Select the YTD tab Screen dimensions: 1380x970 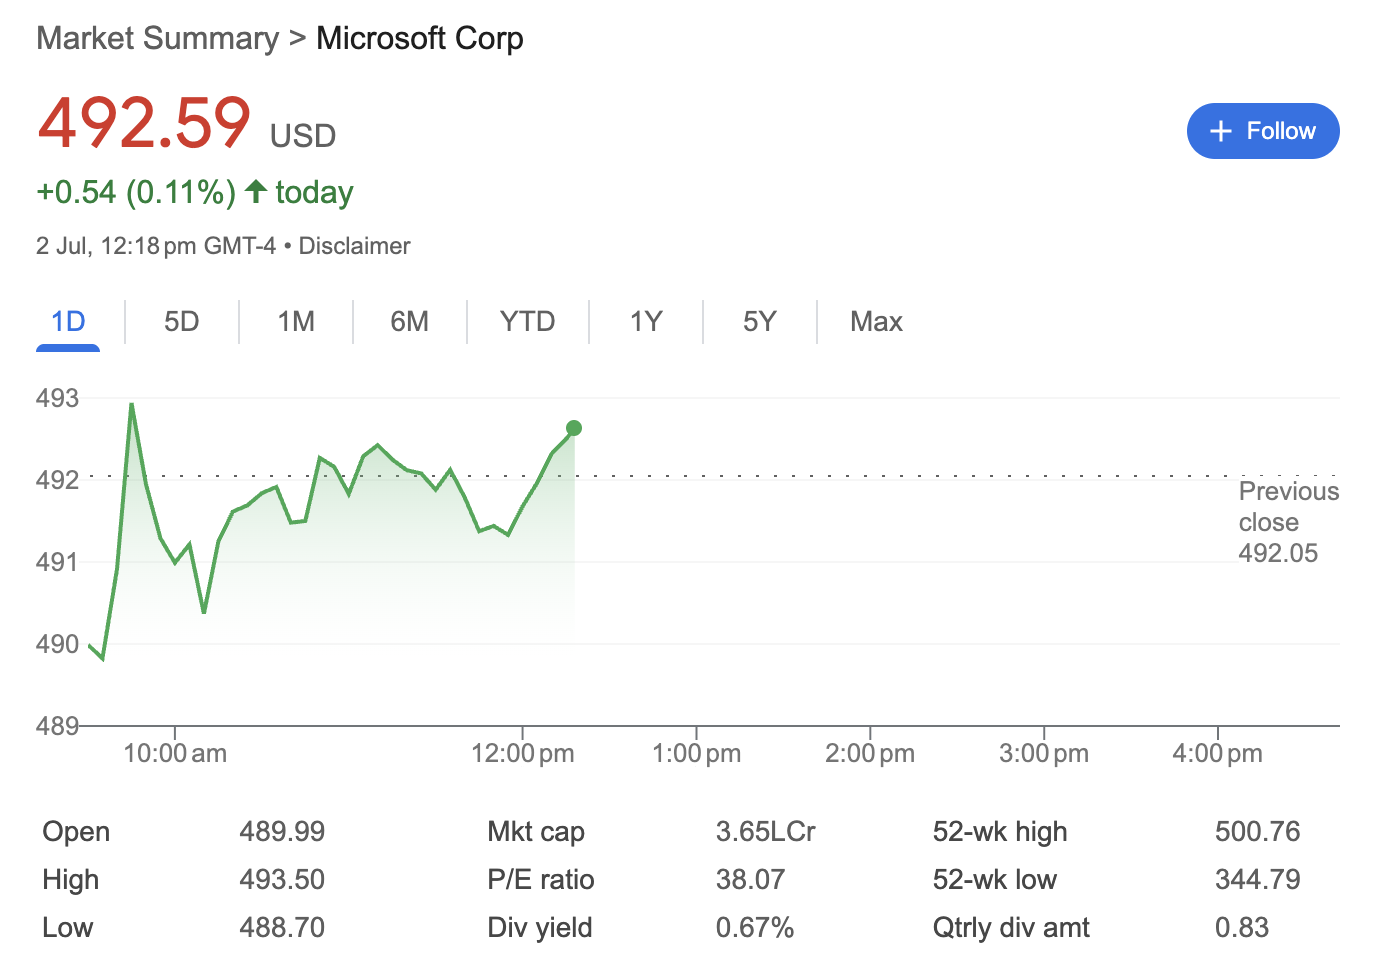click(527, 321)
